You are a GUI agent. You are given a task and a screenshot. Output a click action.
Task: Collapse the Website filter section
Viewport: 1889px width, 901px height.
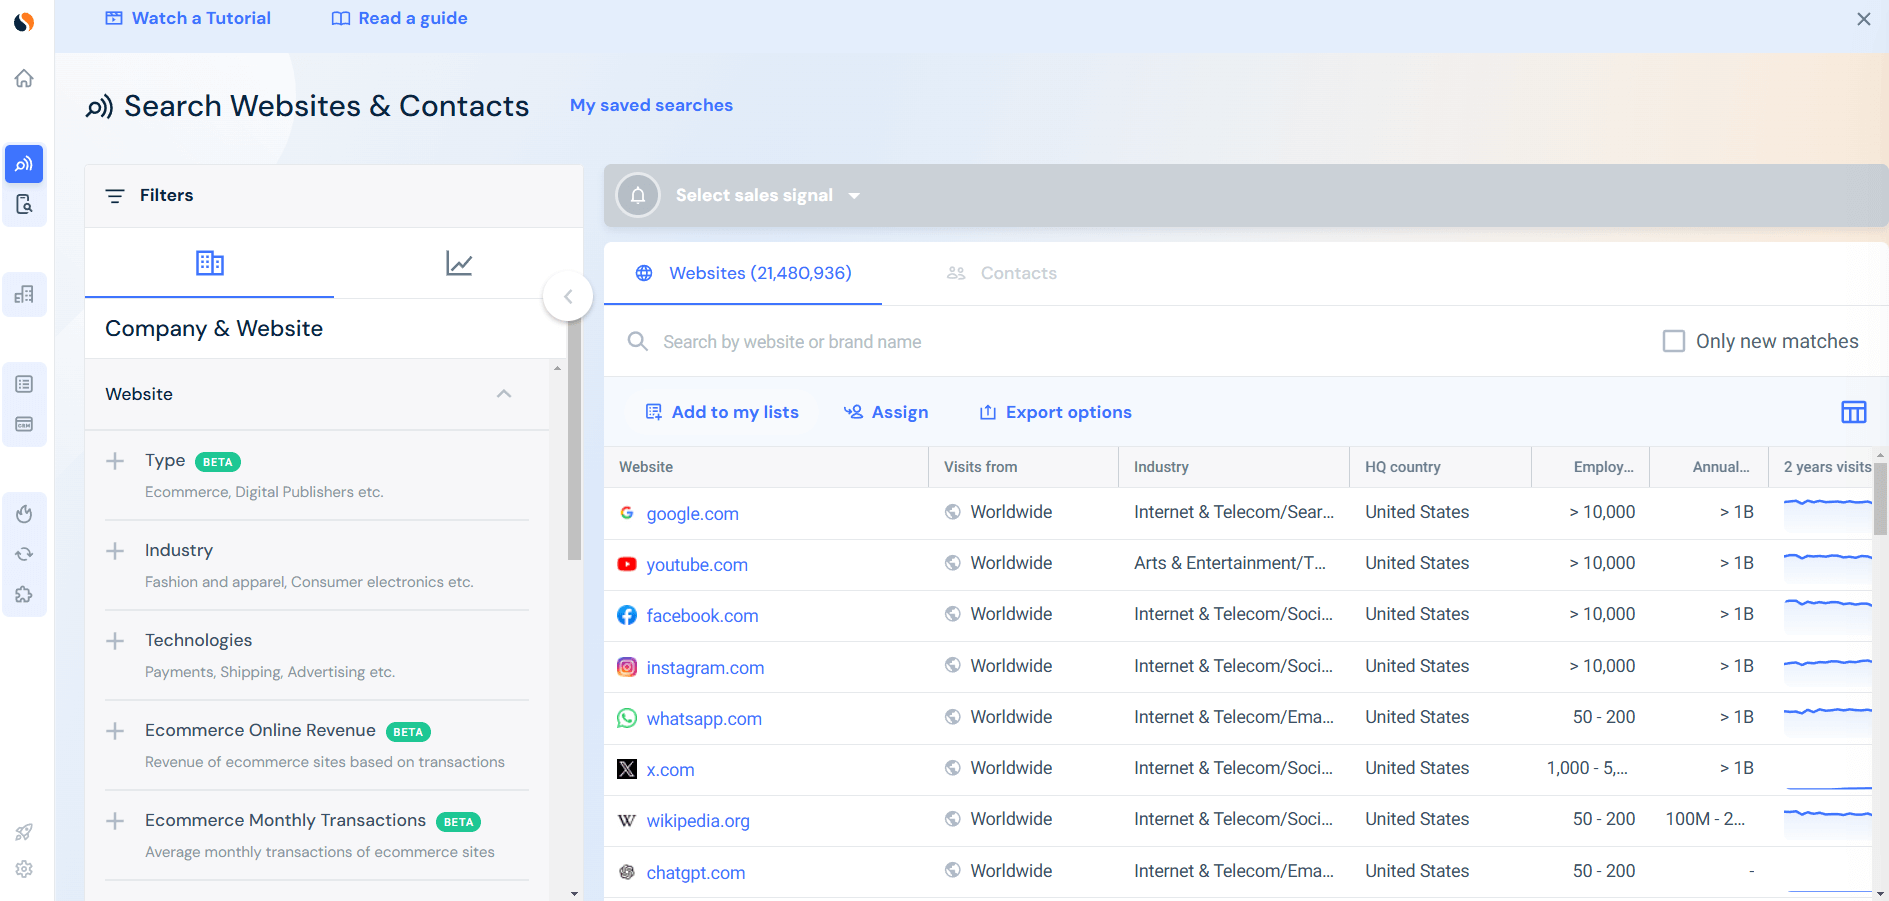pos(504,394)
